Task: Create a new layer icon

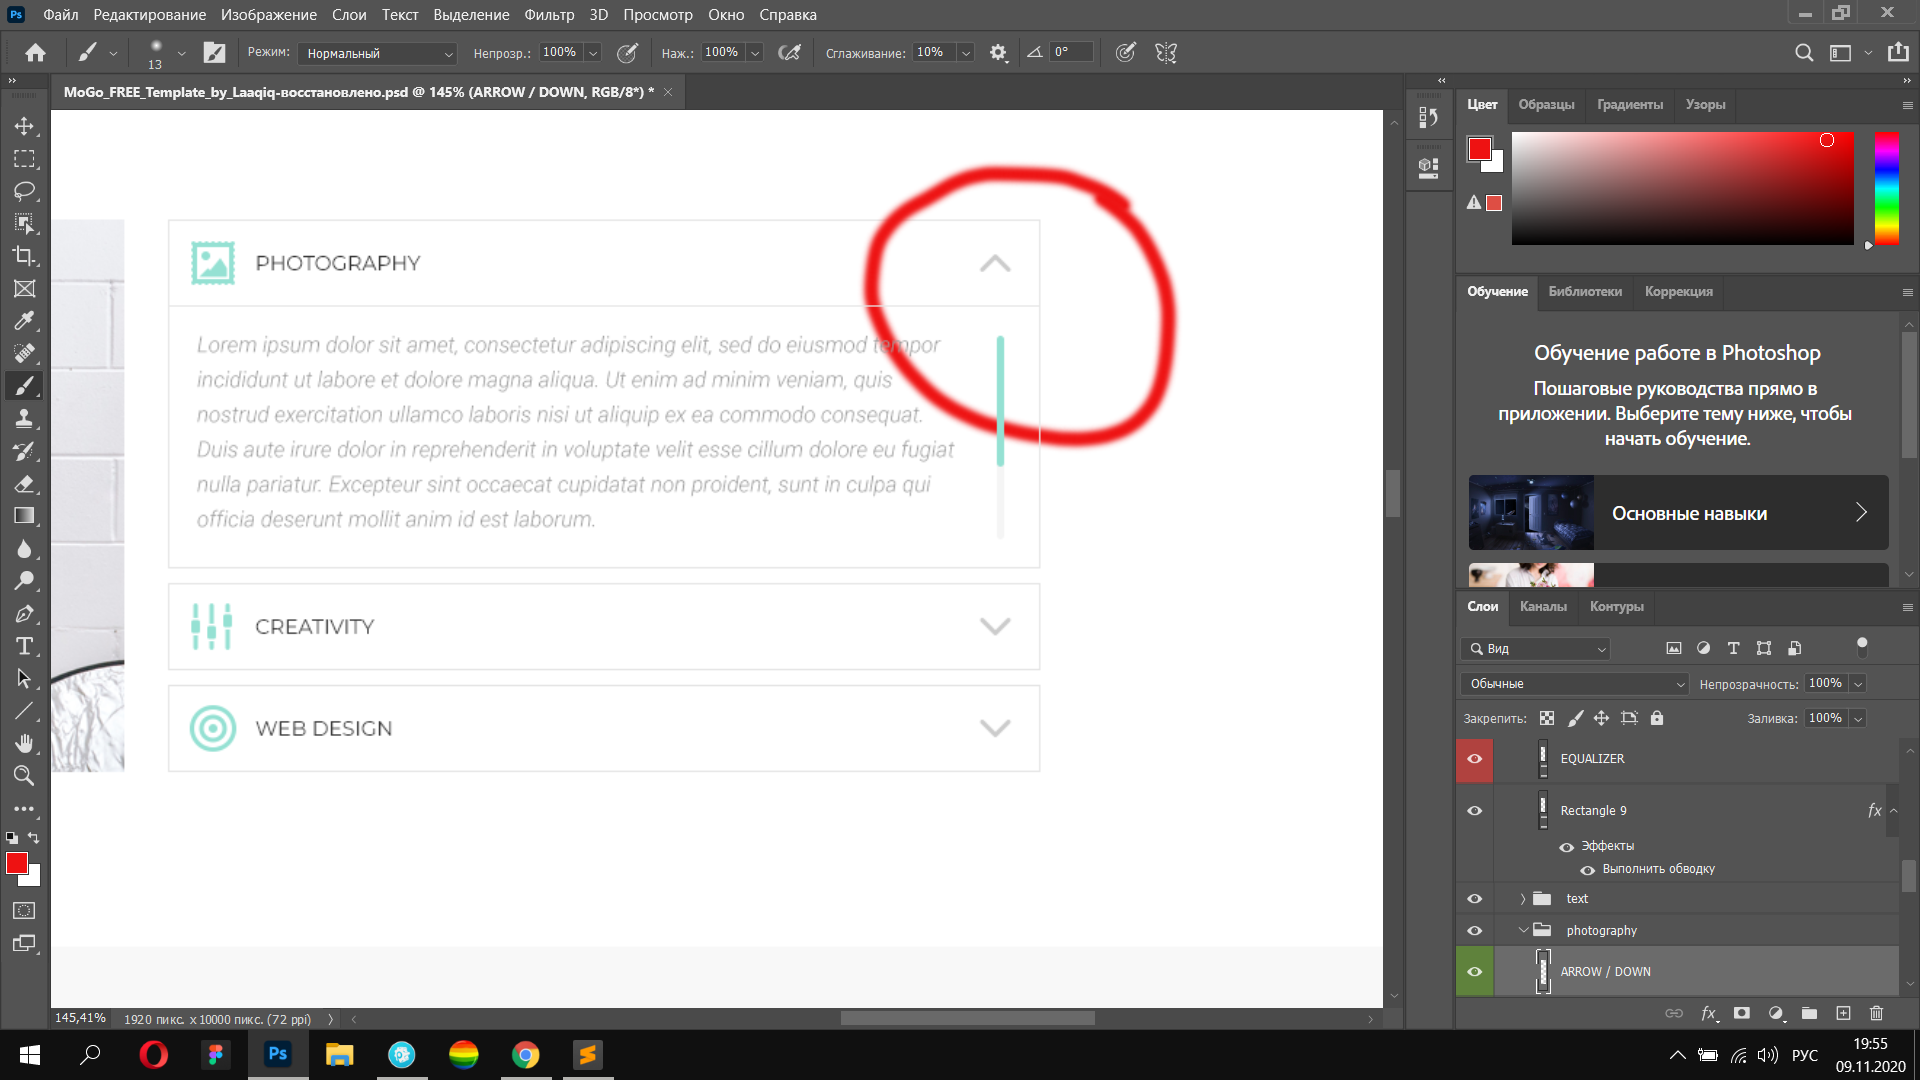Action: coord(1843,1013)
